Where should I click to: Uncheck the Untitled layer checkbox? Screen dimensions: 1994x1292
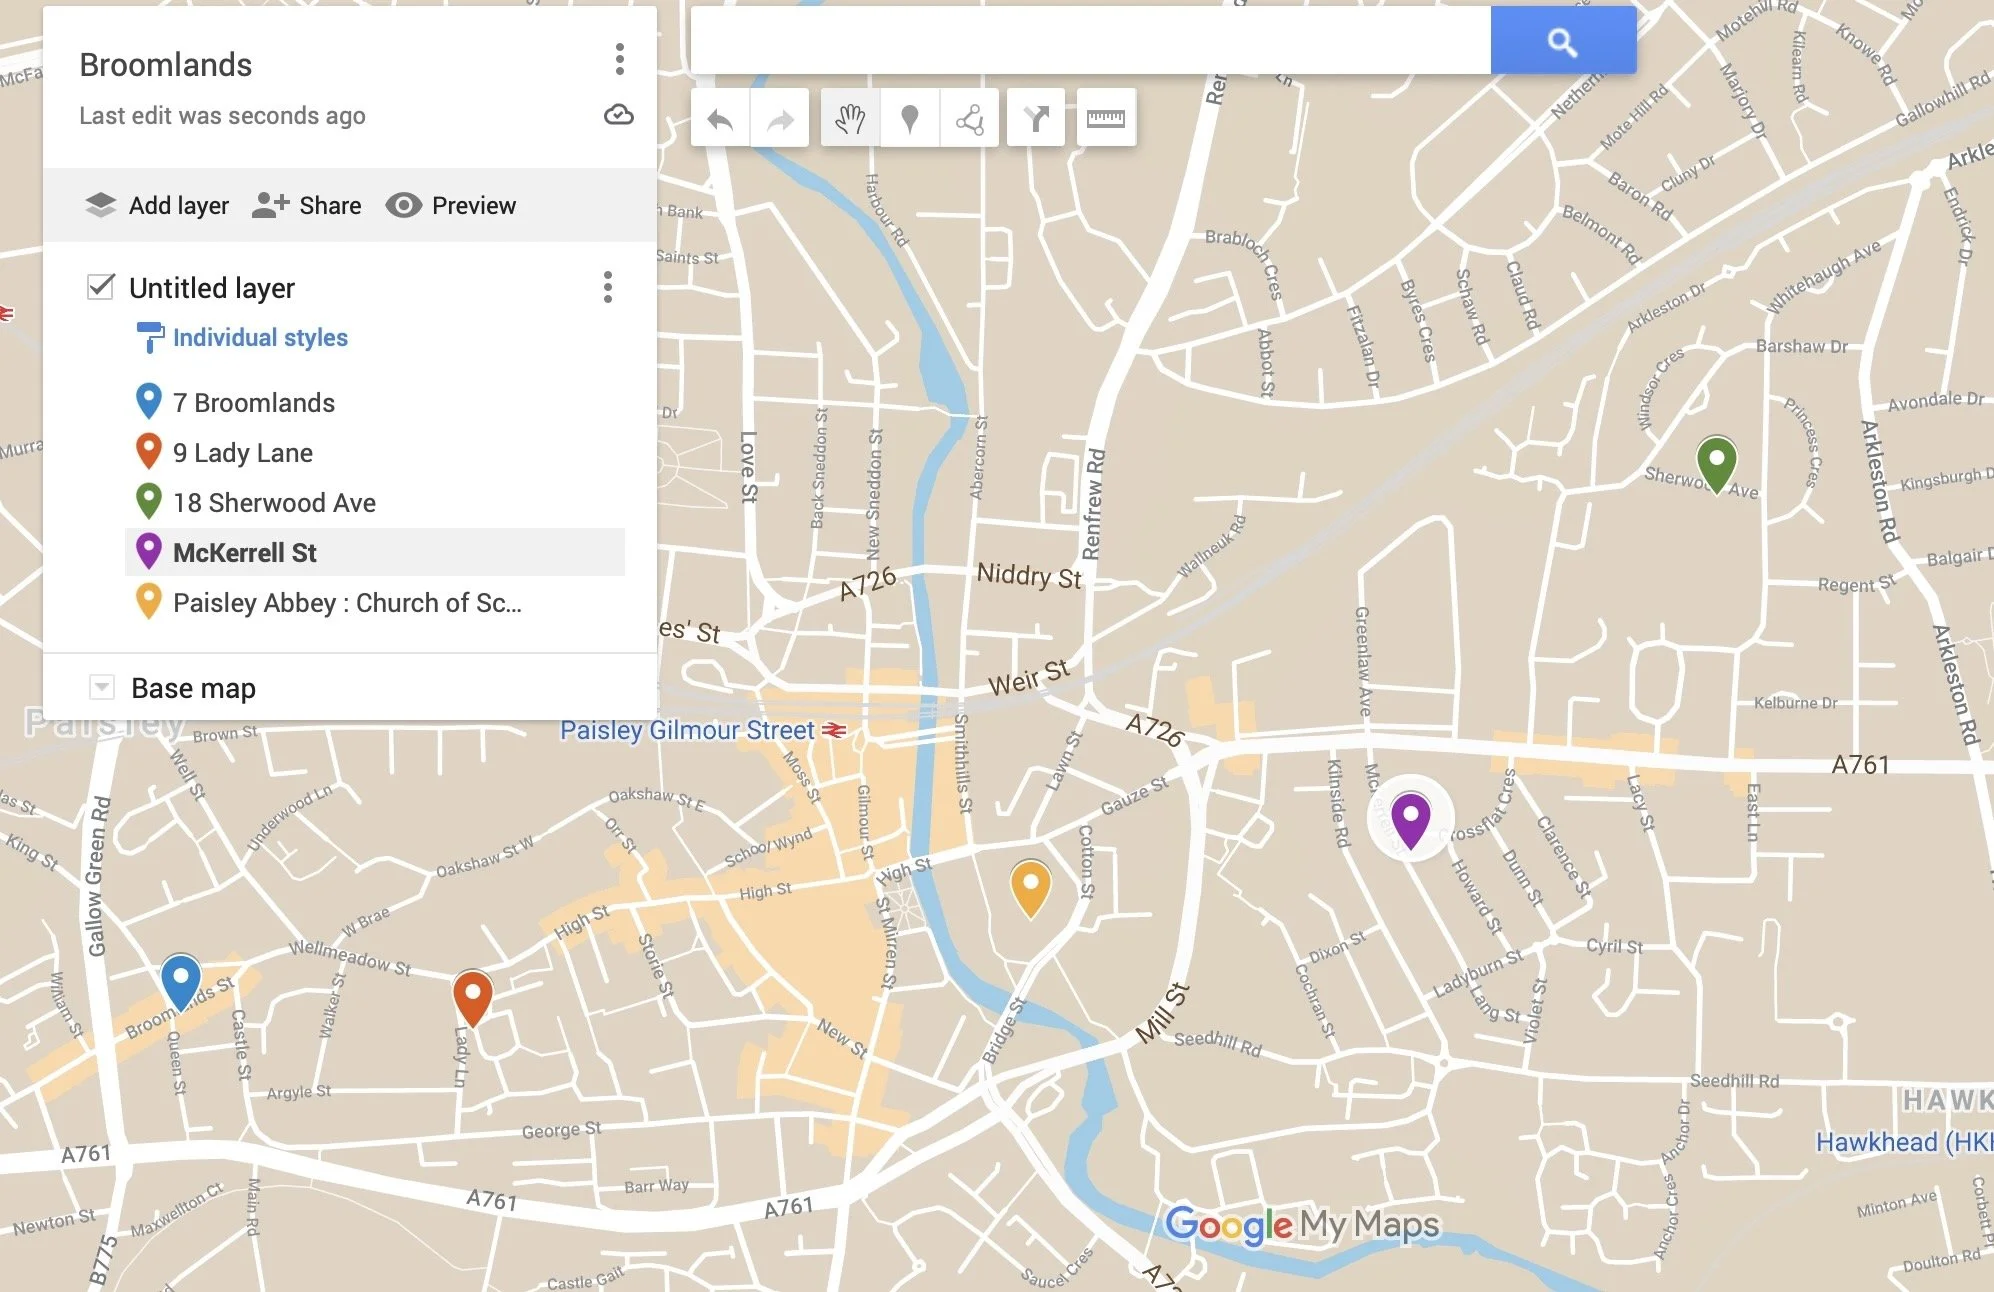(x=101, y=287)
